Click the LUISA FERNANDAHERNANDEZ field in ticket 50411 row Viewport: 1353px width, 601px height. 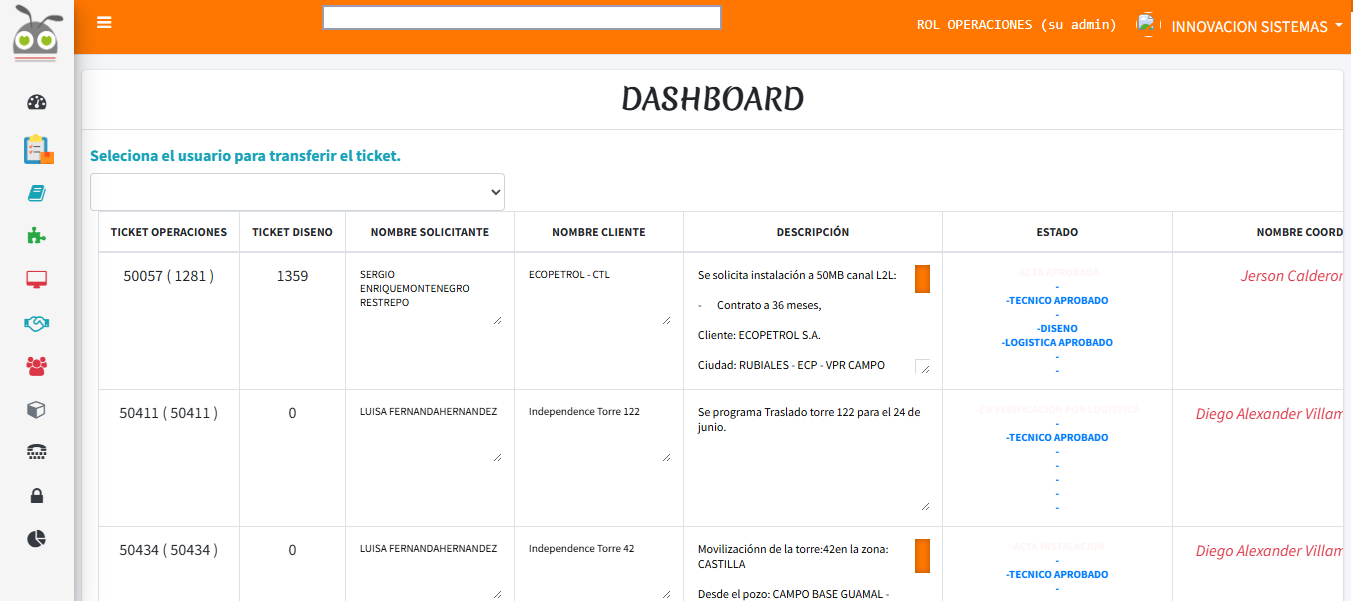click(430, 432)
